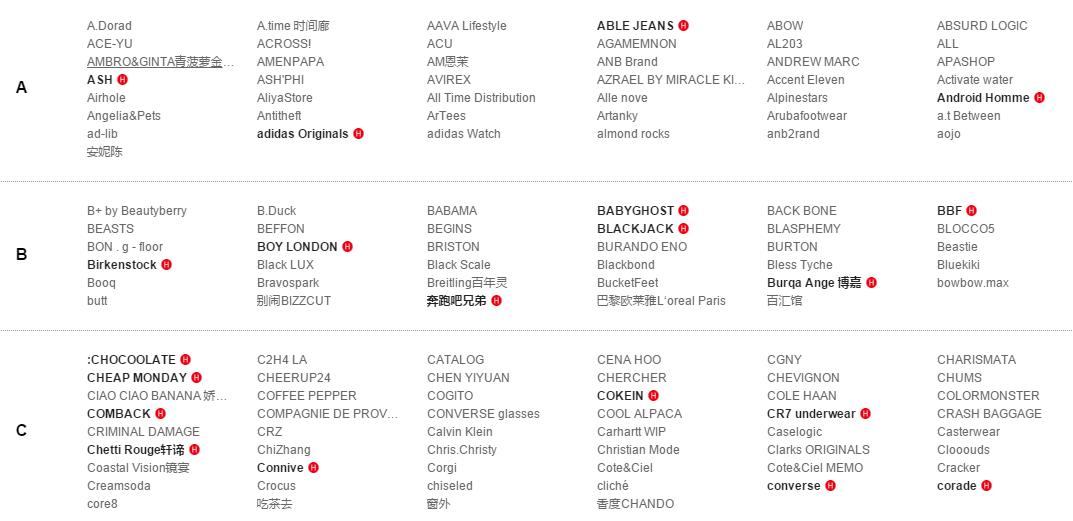
Task: Visit the adidas Watch brand
Action: tap(463, 134)
